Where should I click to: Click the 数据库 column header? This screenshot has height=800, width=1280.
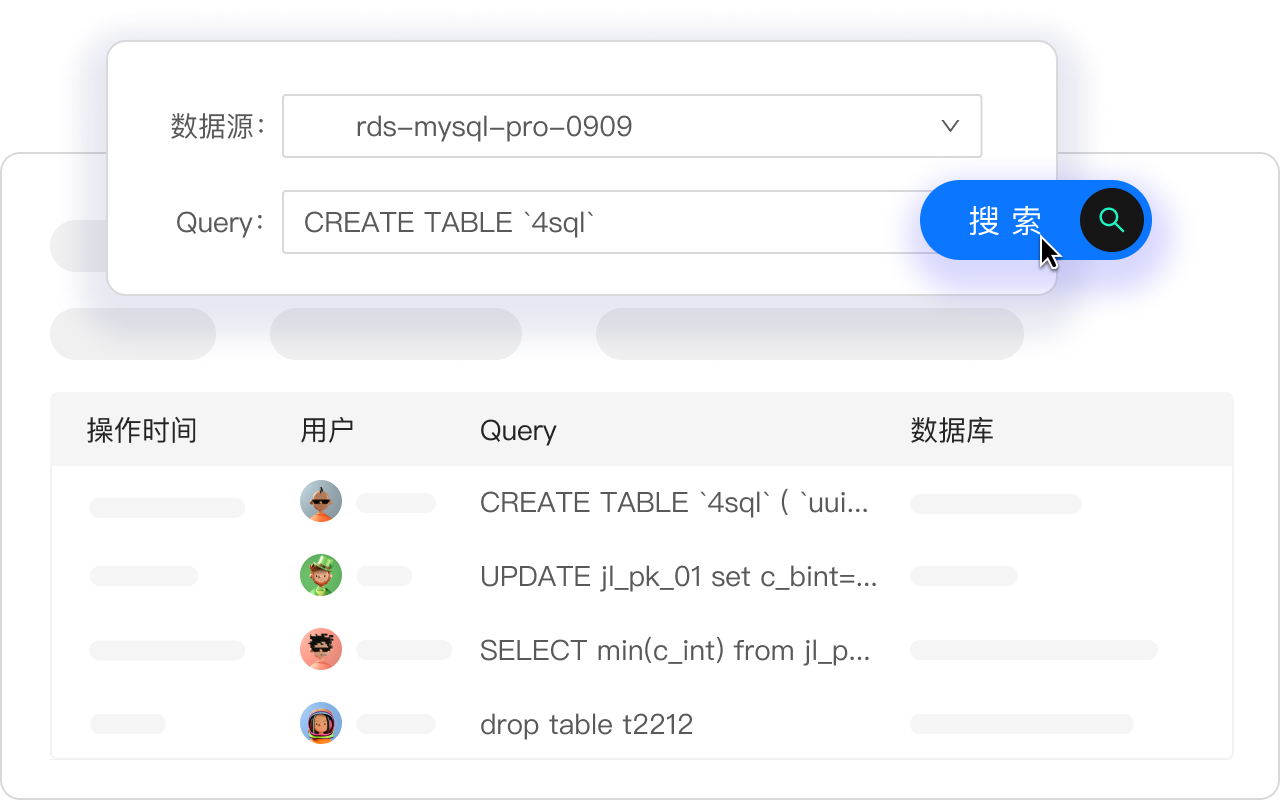(x=951, y=431)
